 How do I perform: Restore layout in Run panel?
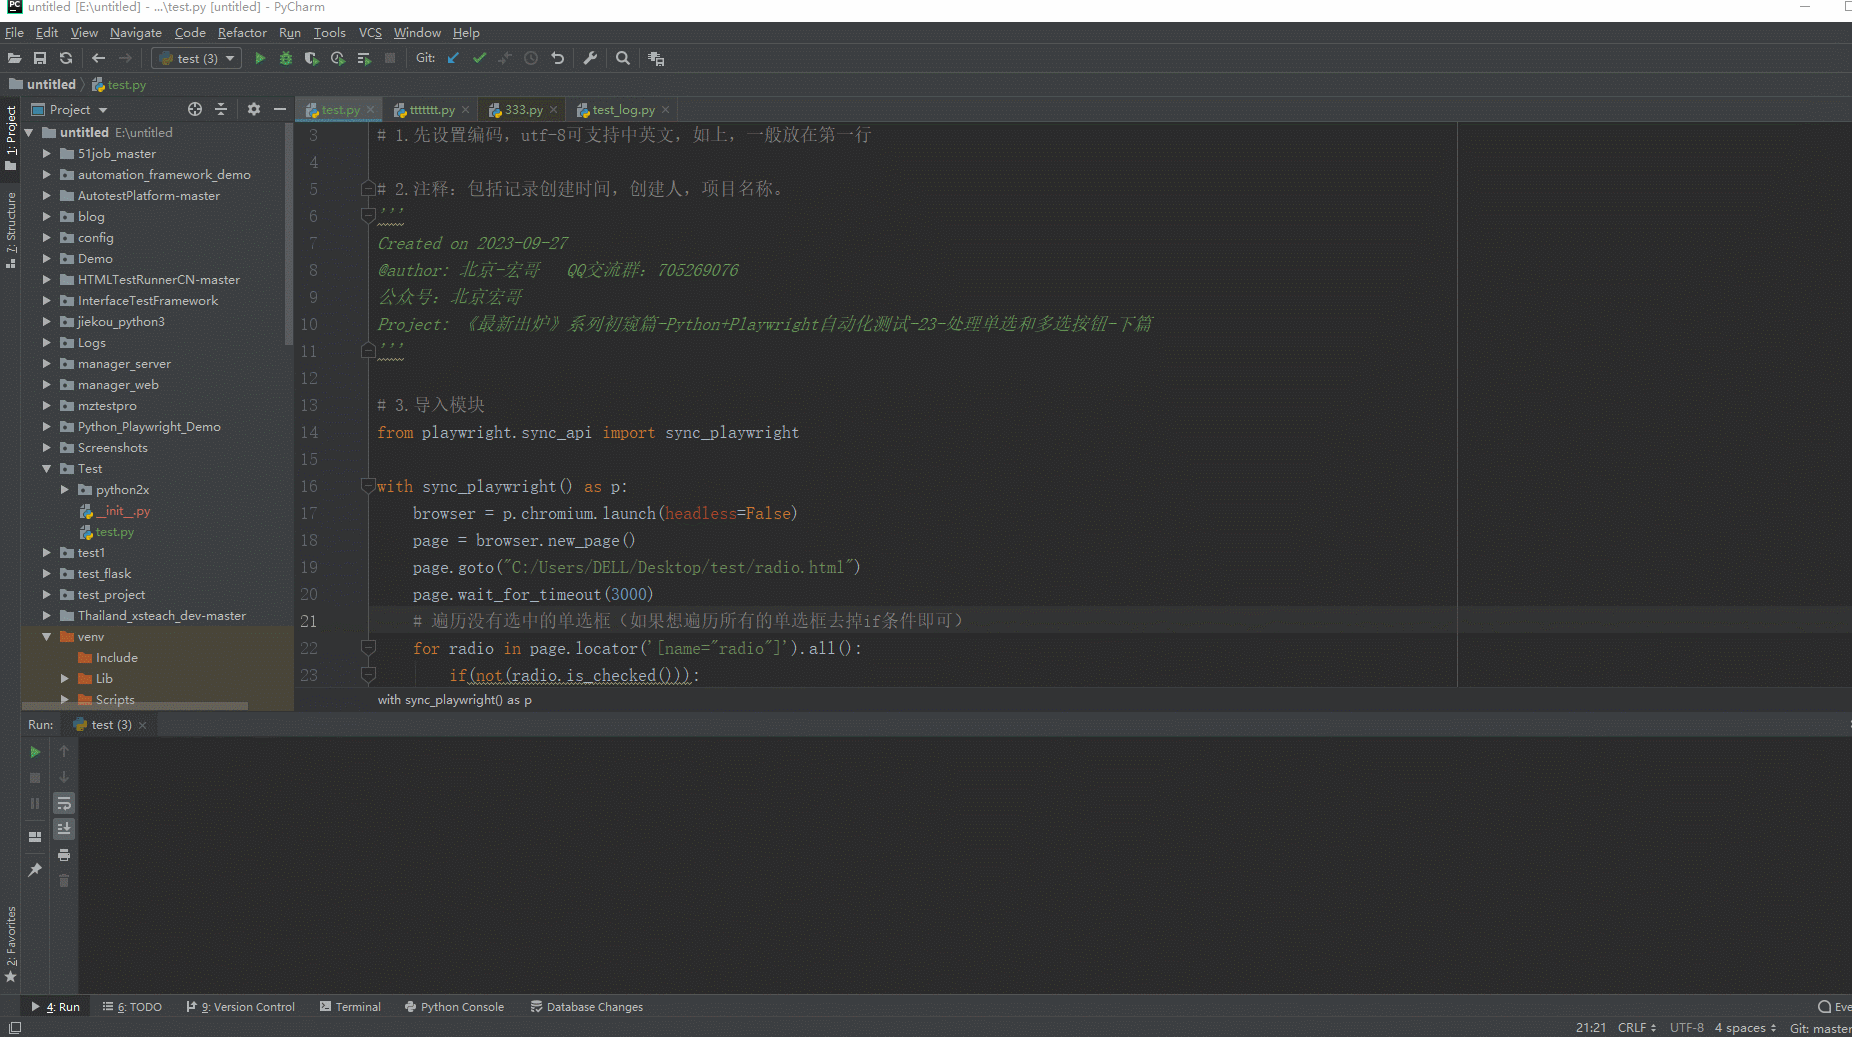tap(35, 836)
